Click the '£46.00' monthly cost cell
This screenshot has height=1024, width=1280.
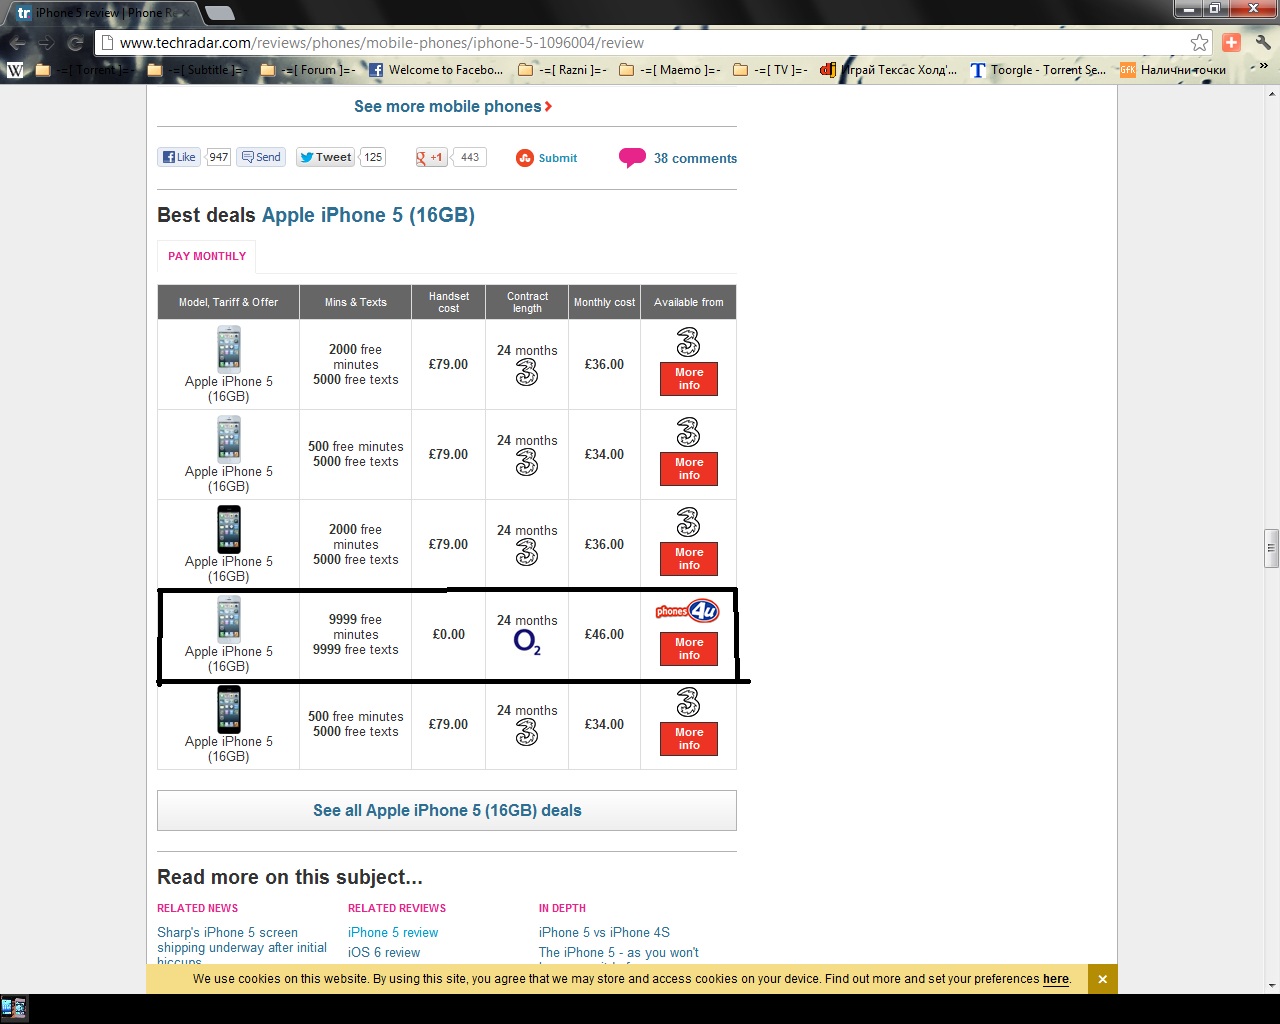coord(604,635)
